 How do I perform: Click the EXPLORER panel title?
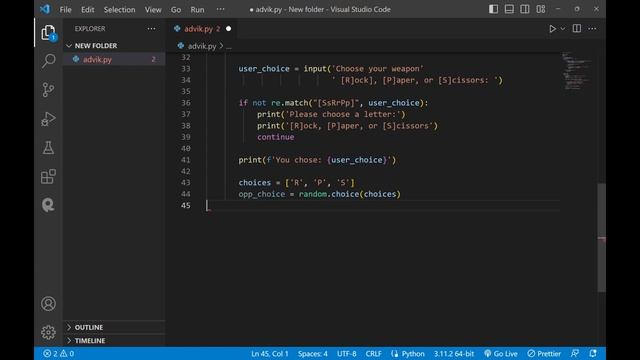tap(90, 29)
